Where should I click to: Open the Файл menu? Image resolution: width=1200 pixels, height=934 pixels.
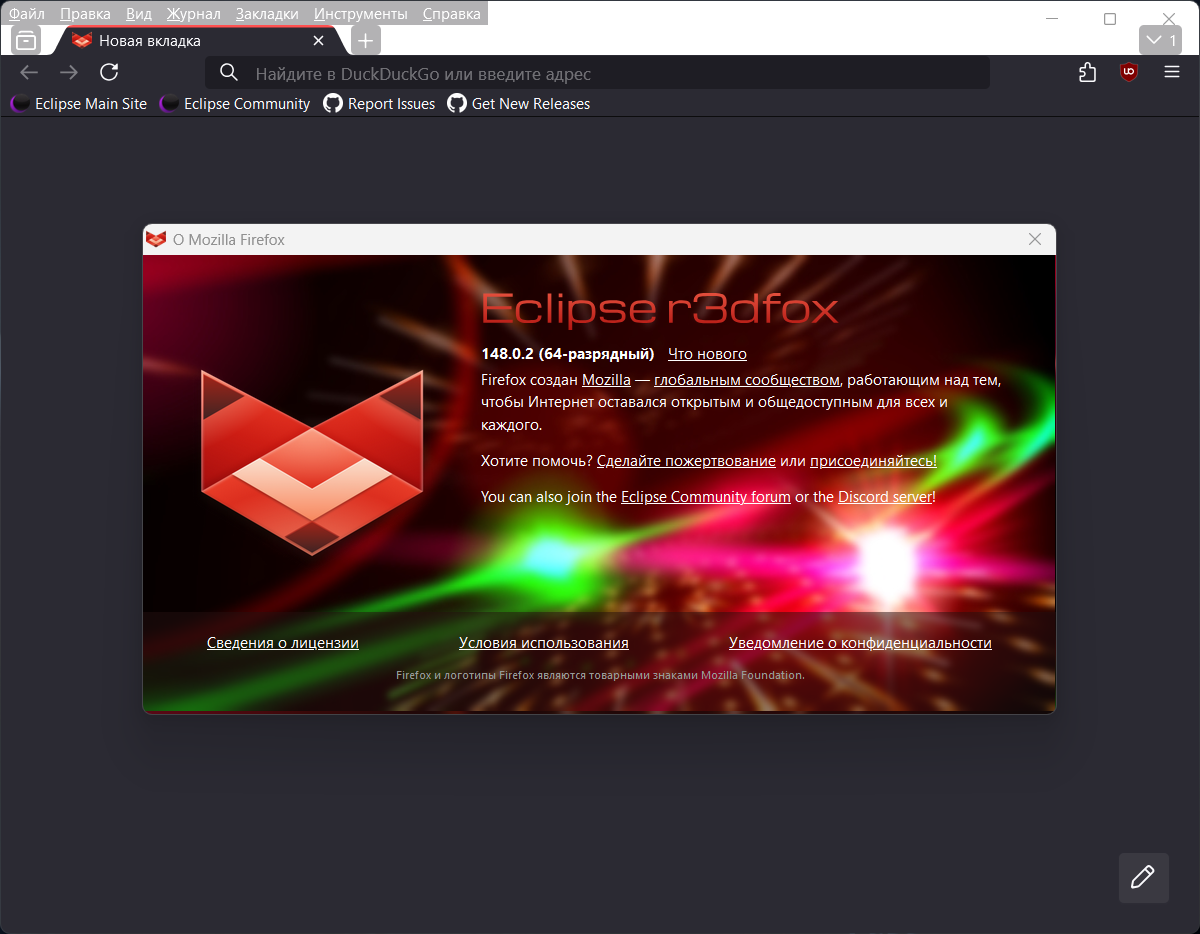click(x=27, y=14)
